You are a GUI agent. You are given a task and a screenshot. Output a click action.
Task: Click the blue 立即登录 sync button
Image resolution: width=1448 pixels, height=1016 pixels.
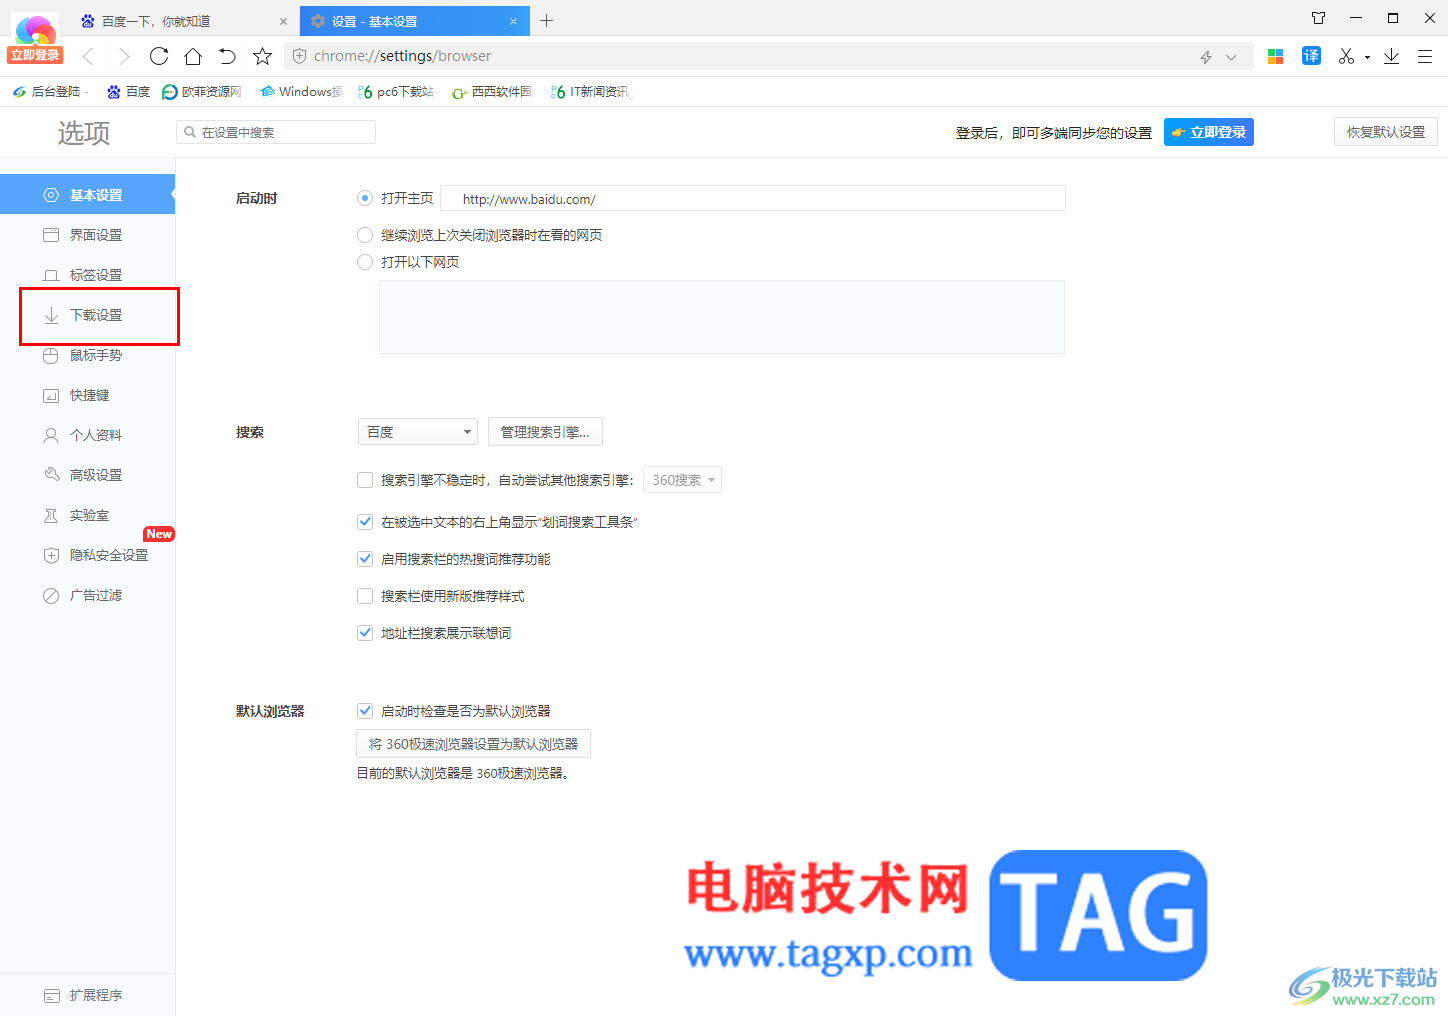[1208, 132]
